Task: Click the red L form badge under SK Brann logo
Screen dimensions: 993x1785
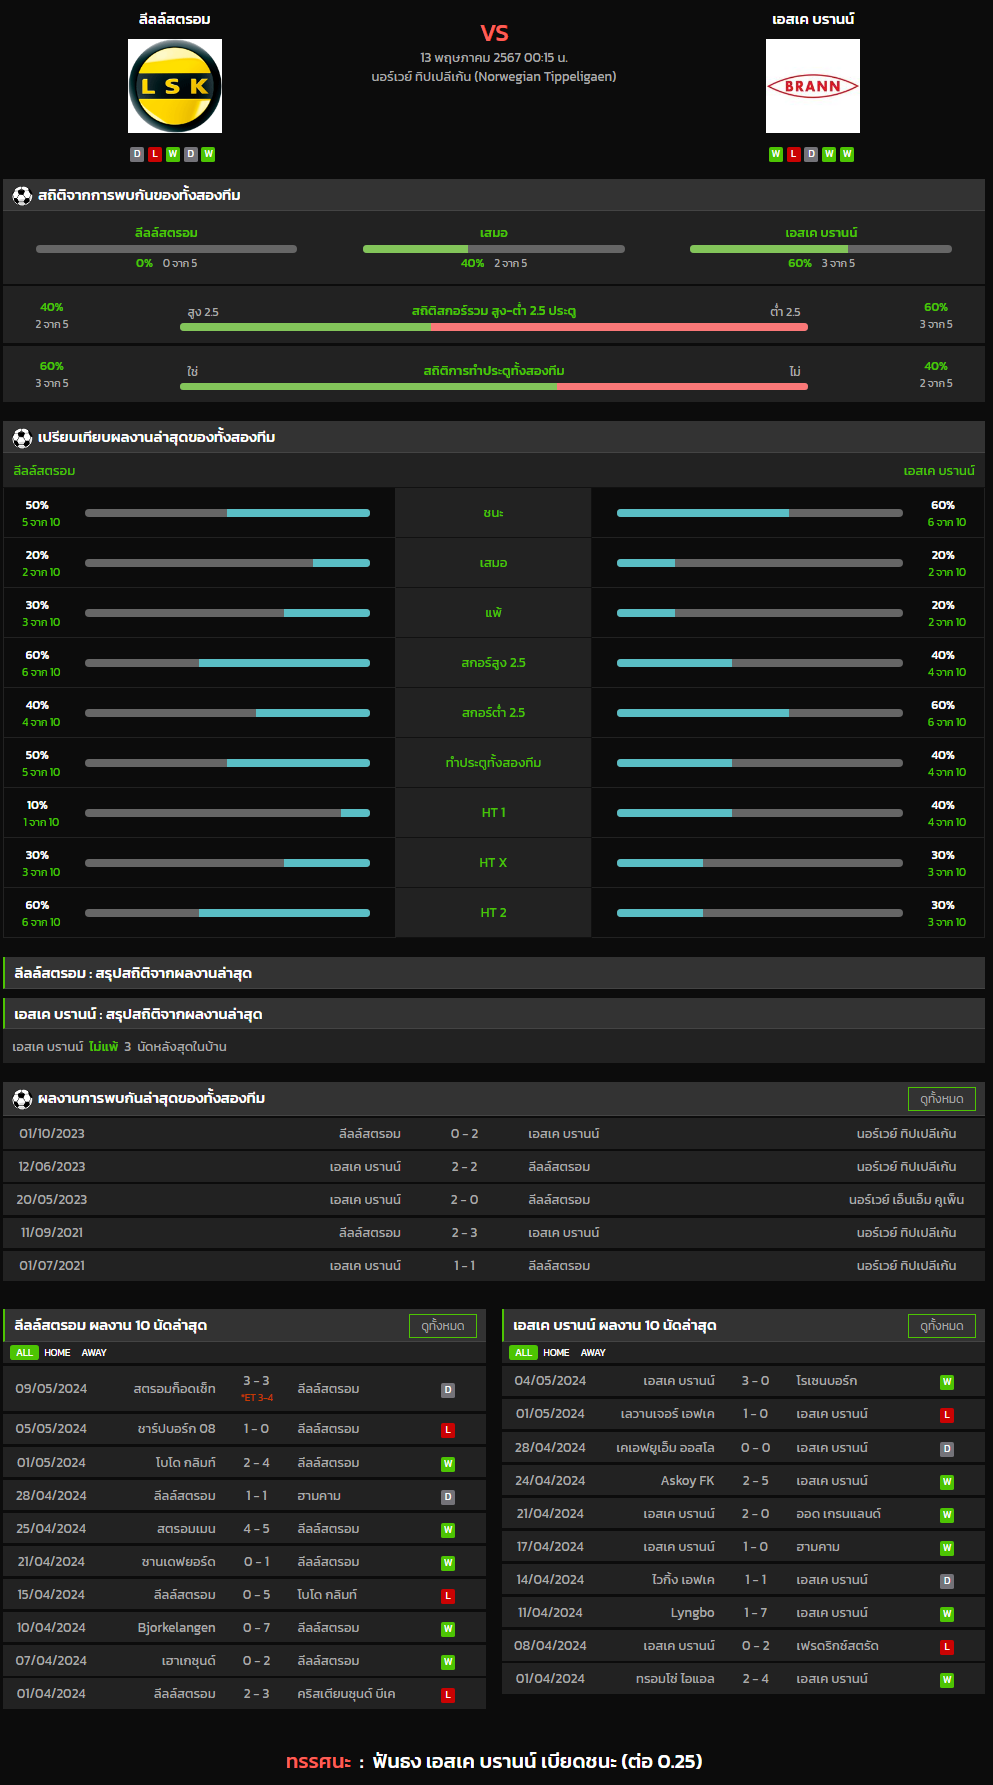Action: 794,154
